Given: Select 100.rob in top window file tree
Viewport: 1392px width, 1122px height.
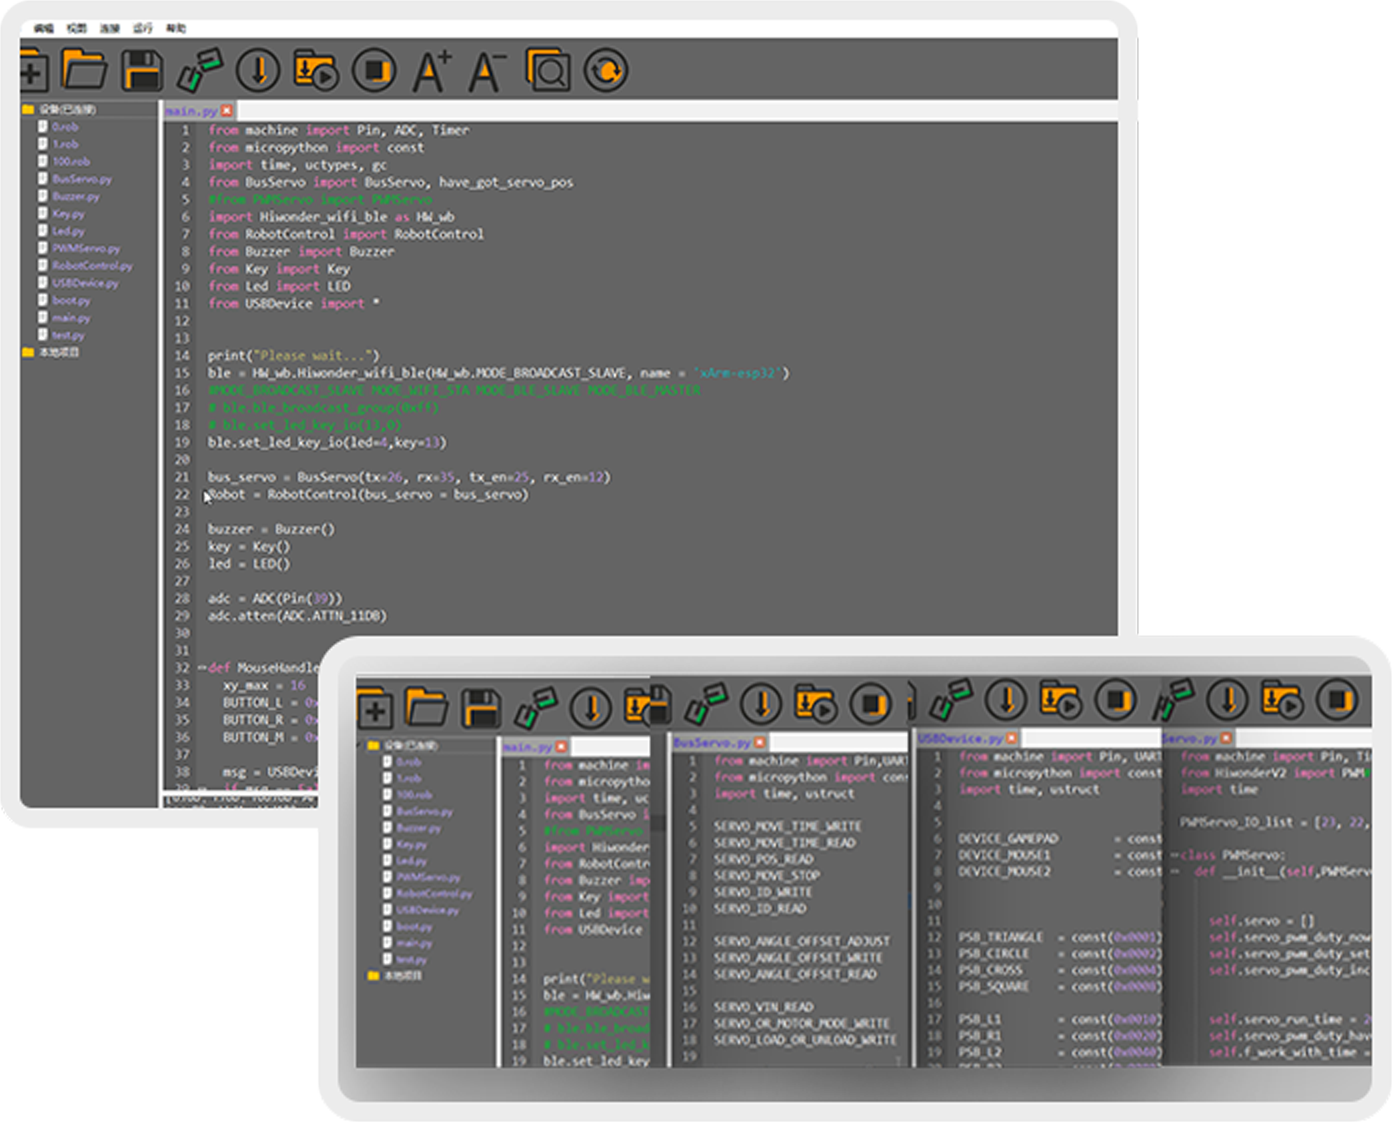Looking at the screenshot, I should (71, 161).
